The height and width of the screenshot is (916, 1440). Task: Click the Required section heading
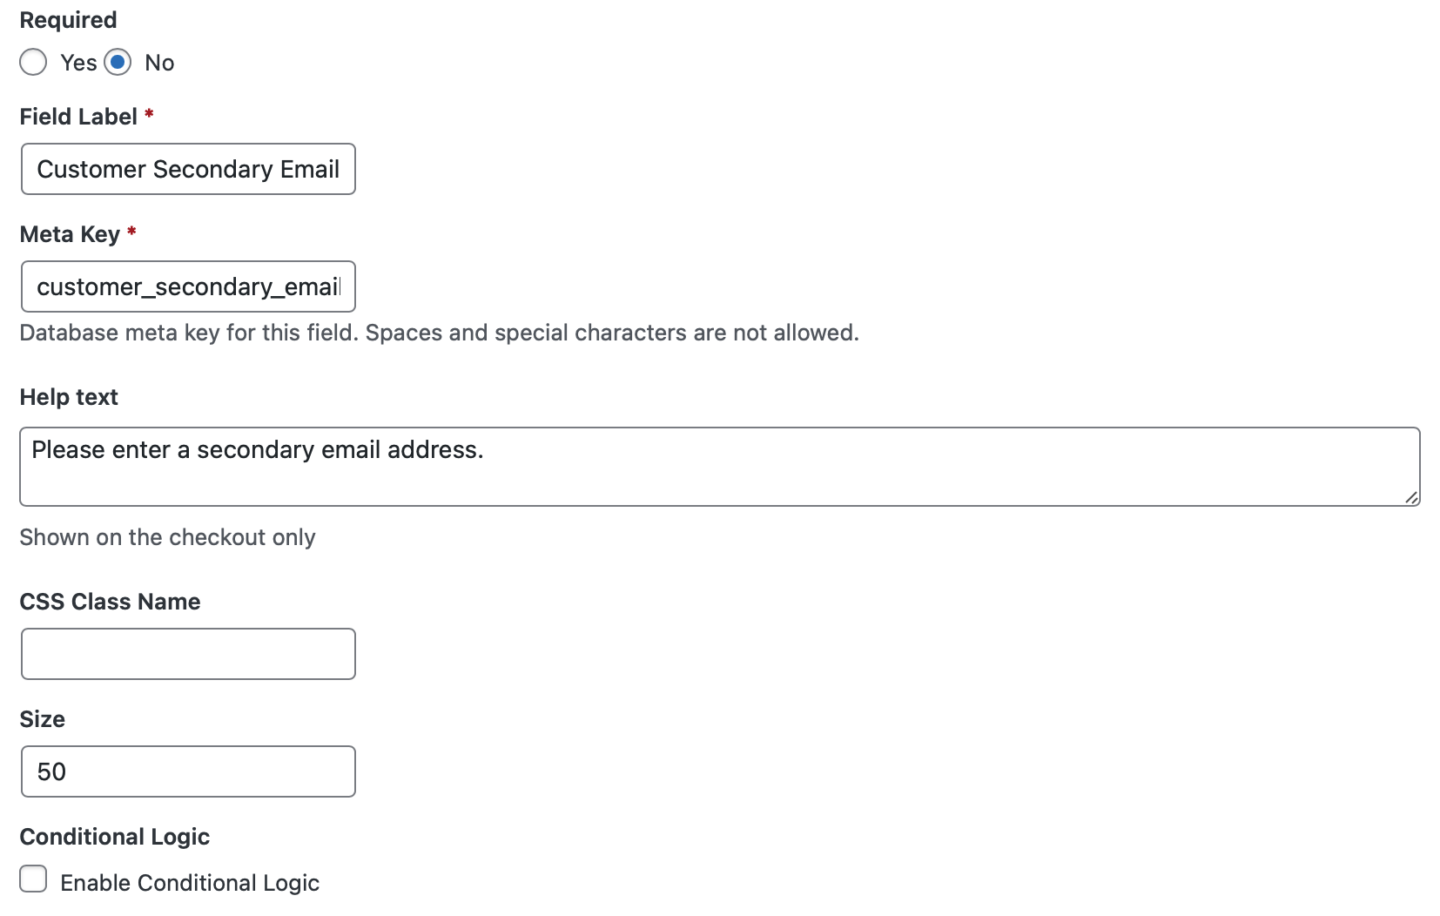67,19
